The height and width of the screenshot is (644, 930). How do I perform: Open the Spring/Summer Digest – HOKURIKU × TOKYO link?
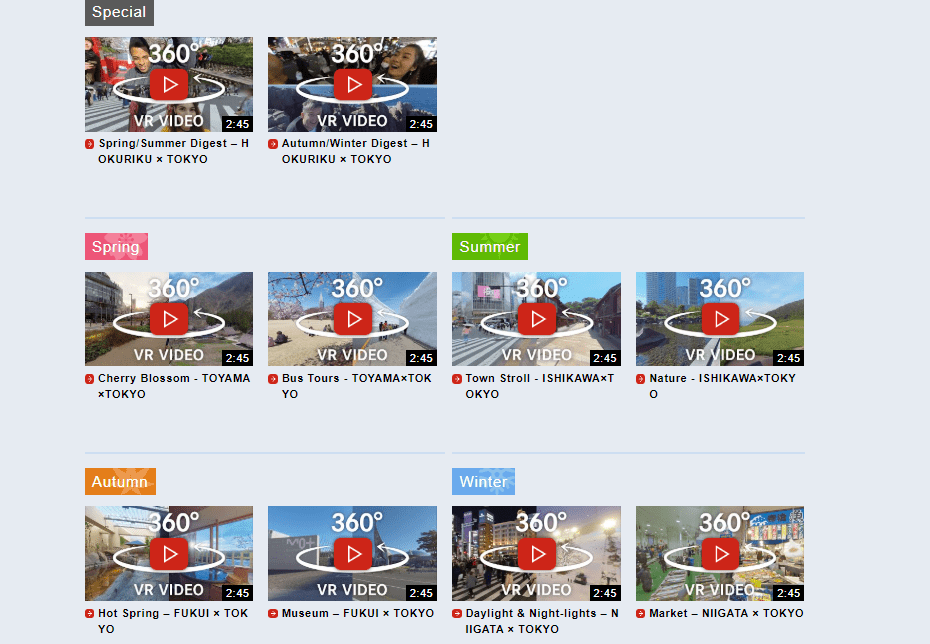pos(173,151)
